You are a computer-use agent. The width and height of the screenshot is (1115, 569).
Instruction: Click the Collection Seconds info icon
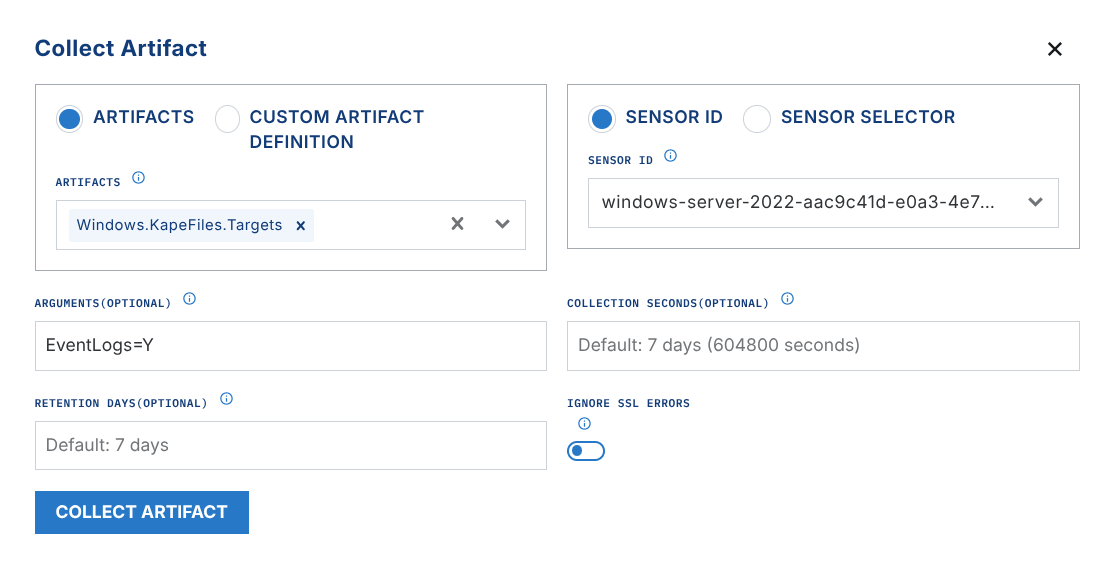[787, 299]
